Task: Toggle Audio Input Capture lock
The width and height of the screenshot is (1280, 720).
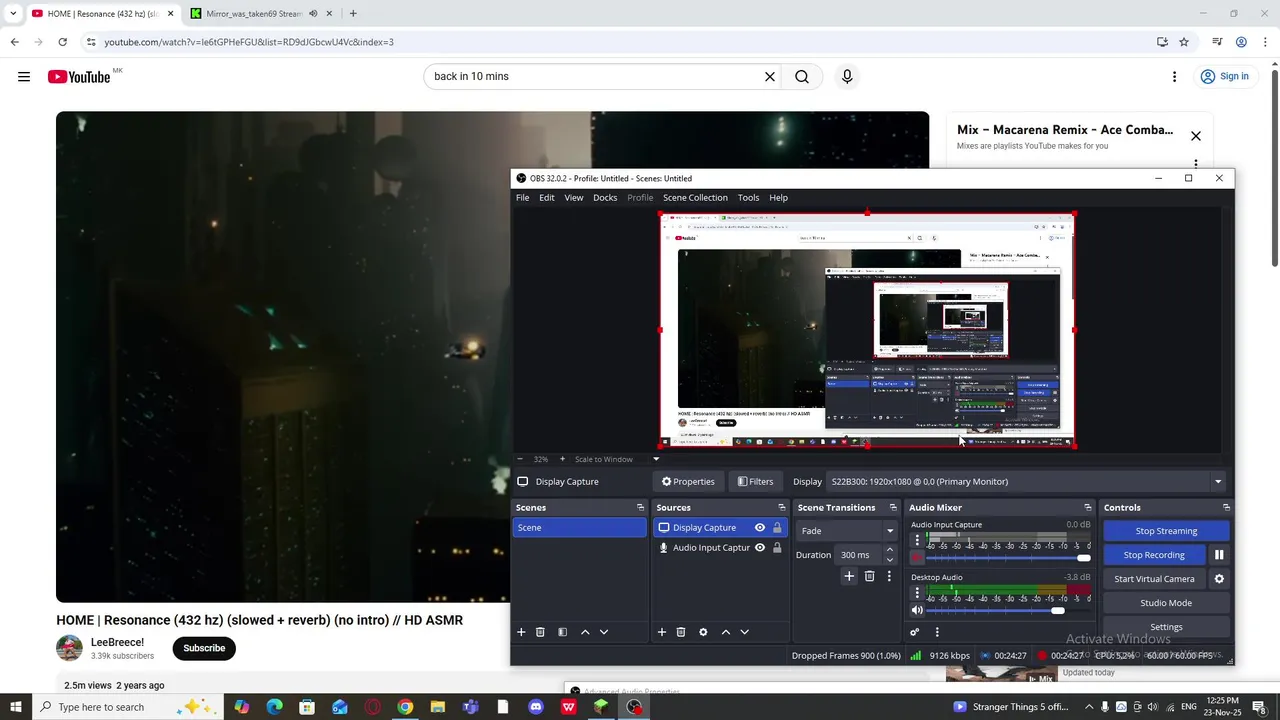Action: point(777,548)
